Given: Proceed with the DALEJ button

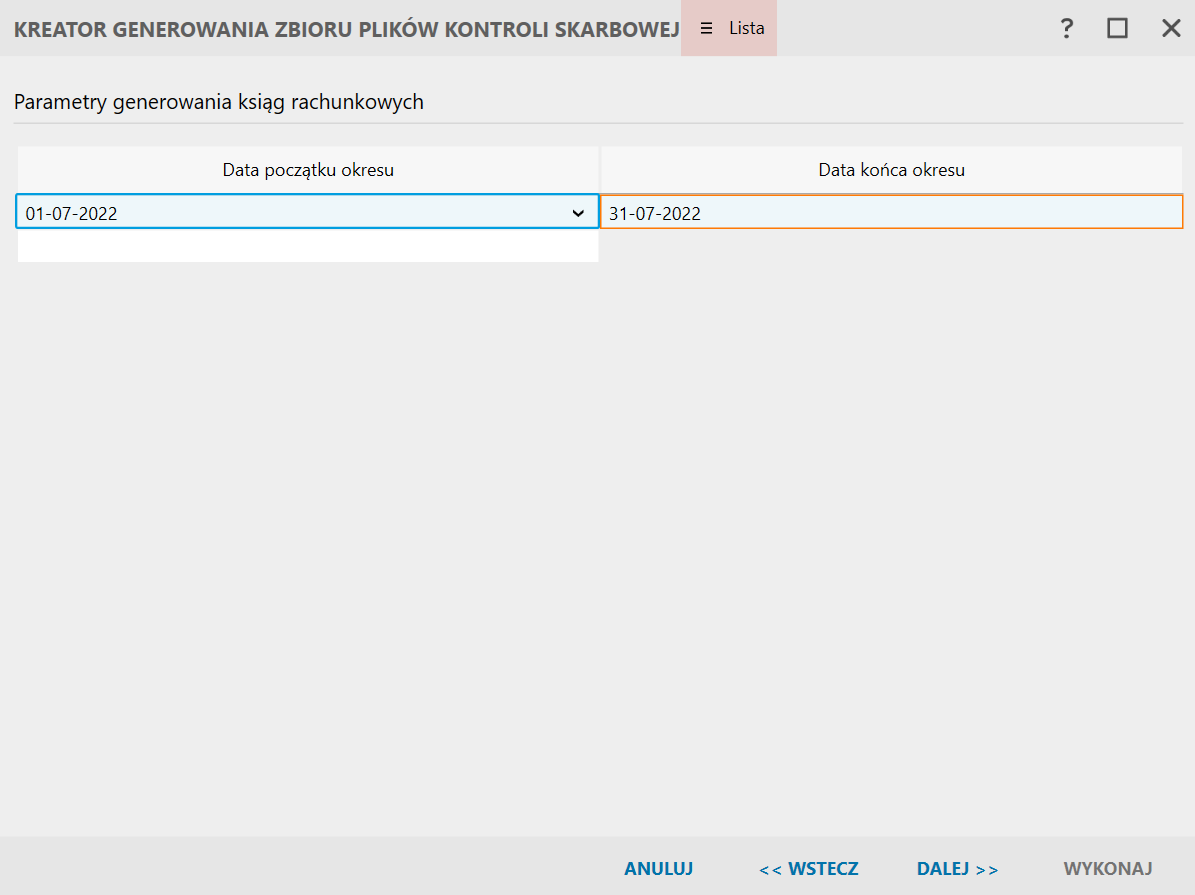Looking at the screenshot, I should click(x=957, y=868).
